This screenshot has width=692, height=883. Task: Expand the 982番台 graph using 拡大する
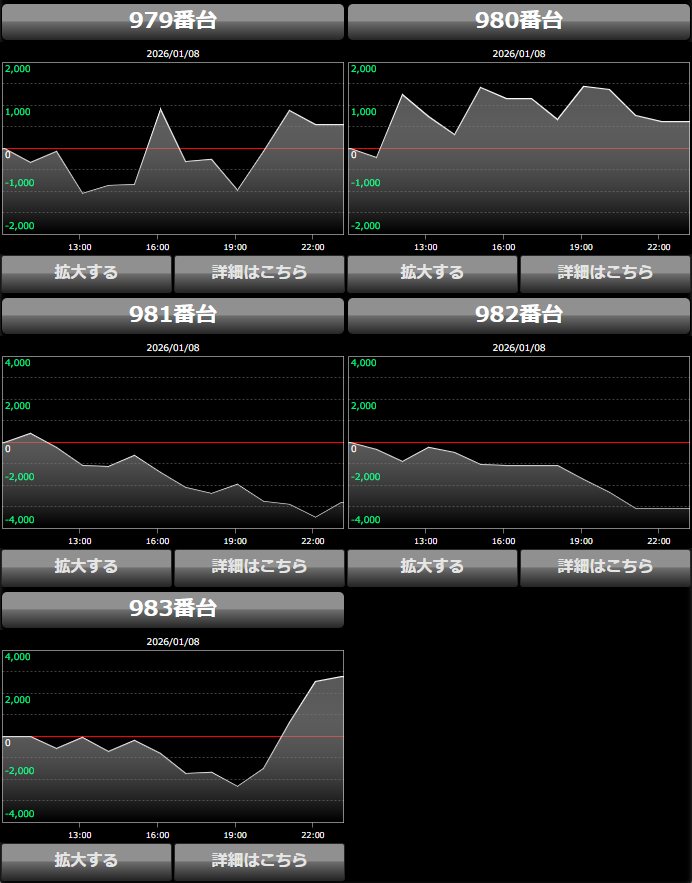click(x=432, y=567)
